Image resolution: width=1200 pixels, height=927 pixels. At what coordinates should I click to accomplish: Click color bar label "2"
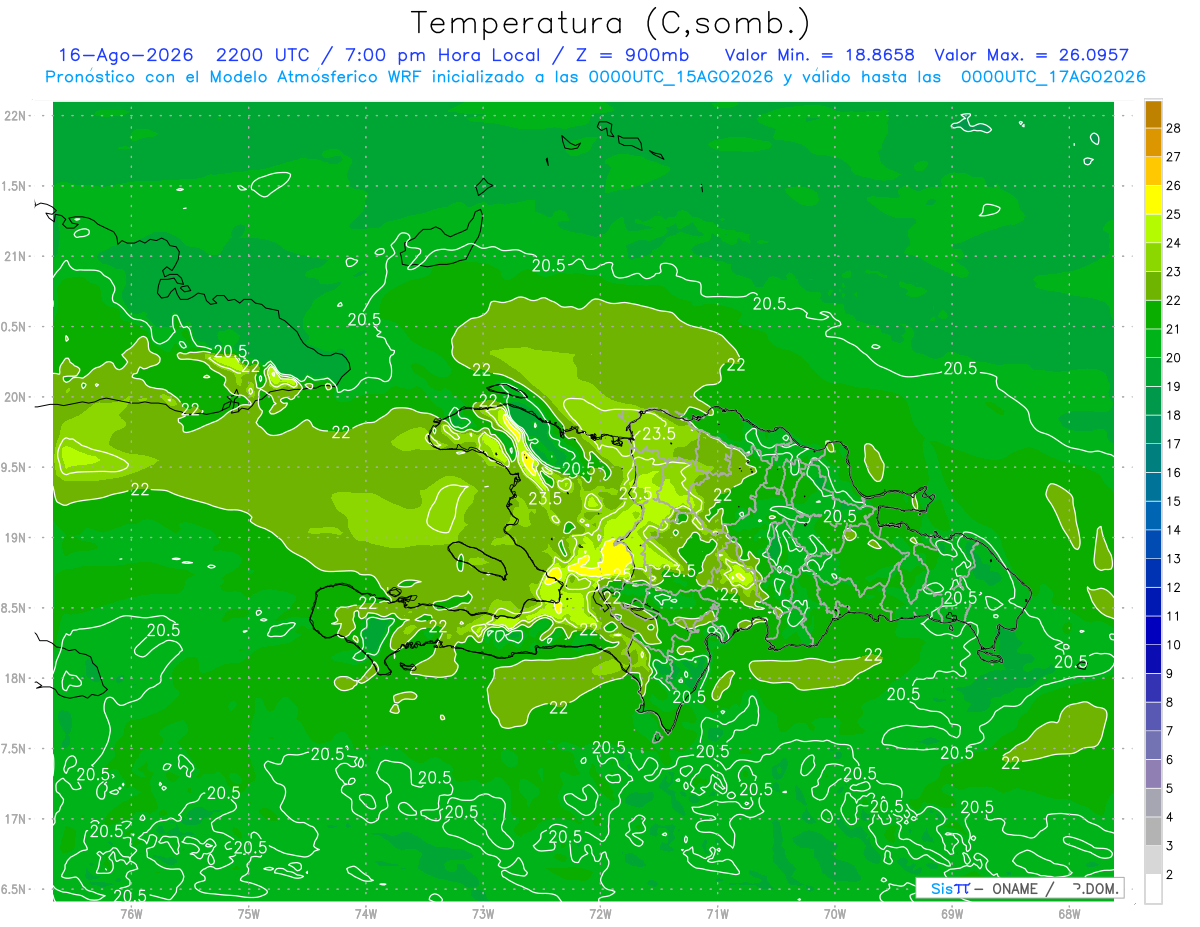pyautogui.click(x=1170, y=875)
